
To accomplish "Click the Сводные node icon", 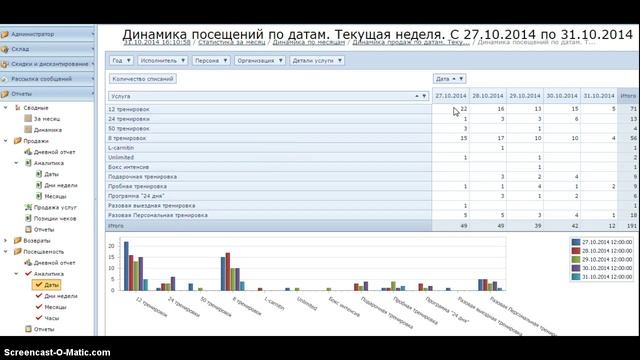I will 18,108.
